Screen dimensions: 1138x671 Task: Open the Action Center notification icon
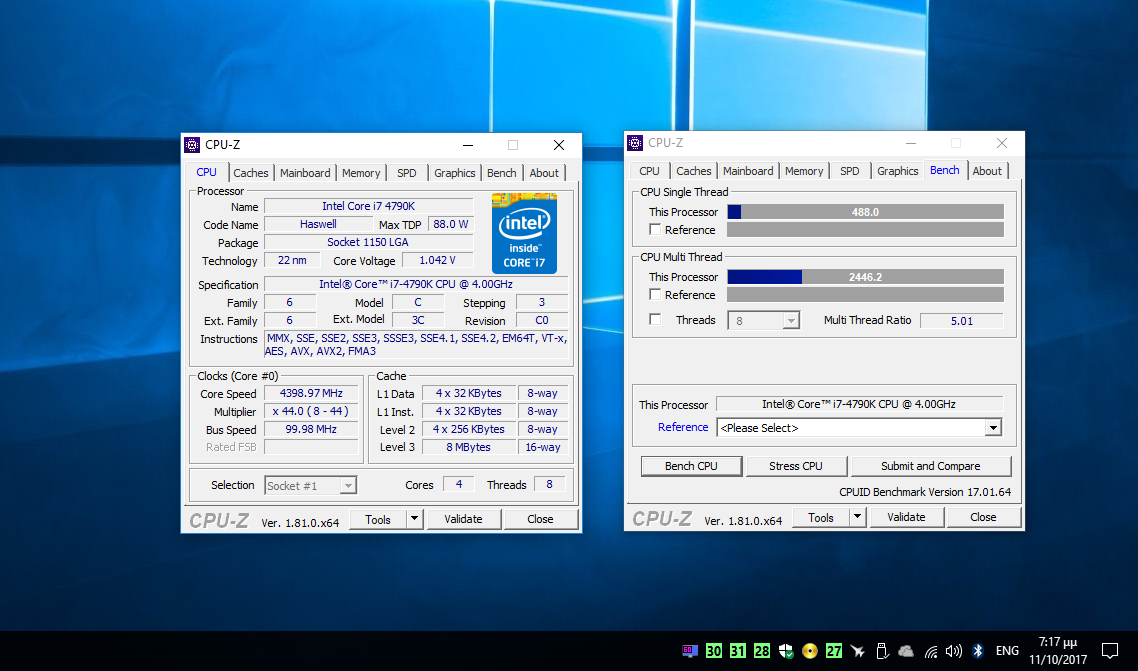[x=1110, y=651]
